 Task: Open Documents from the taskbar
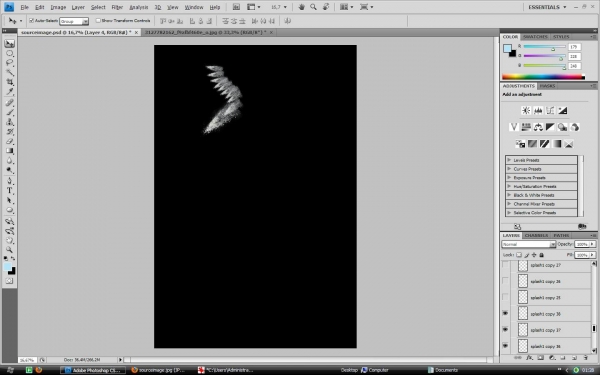[x=442, y=370]
